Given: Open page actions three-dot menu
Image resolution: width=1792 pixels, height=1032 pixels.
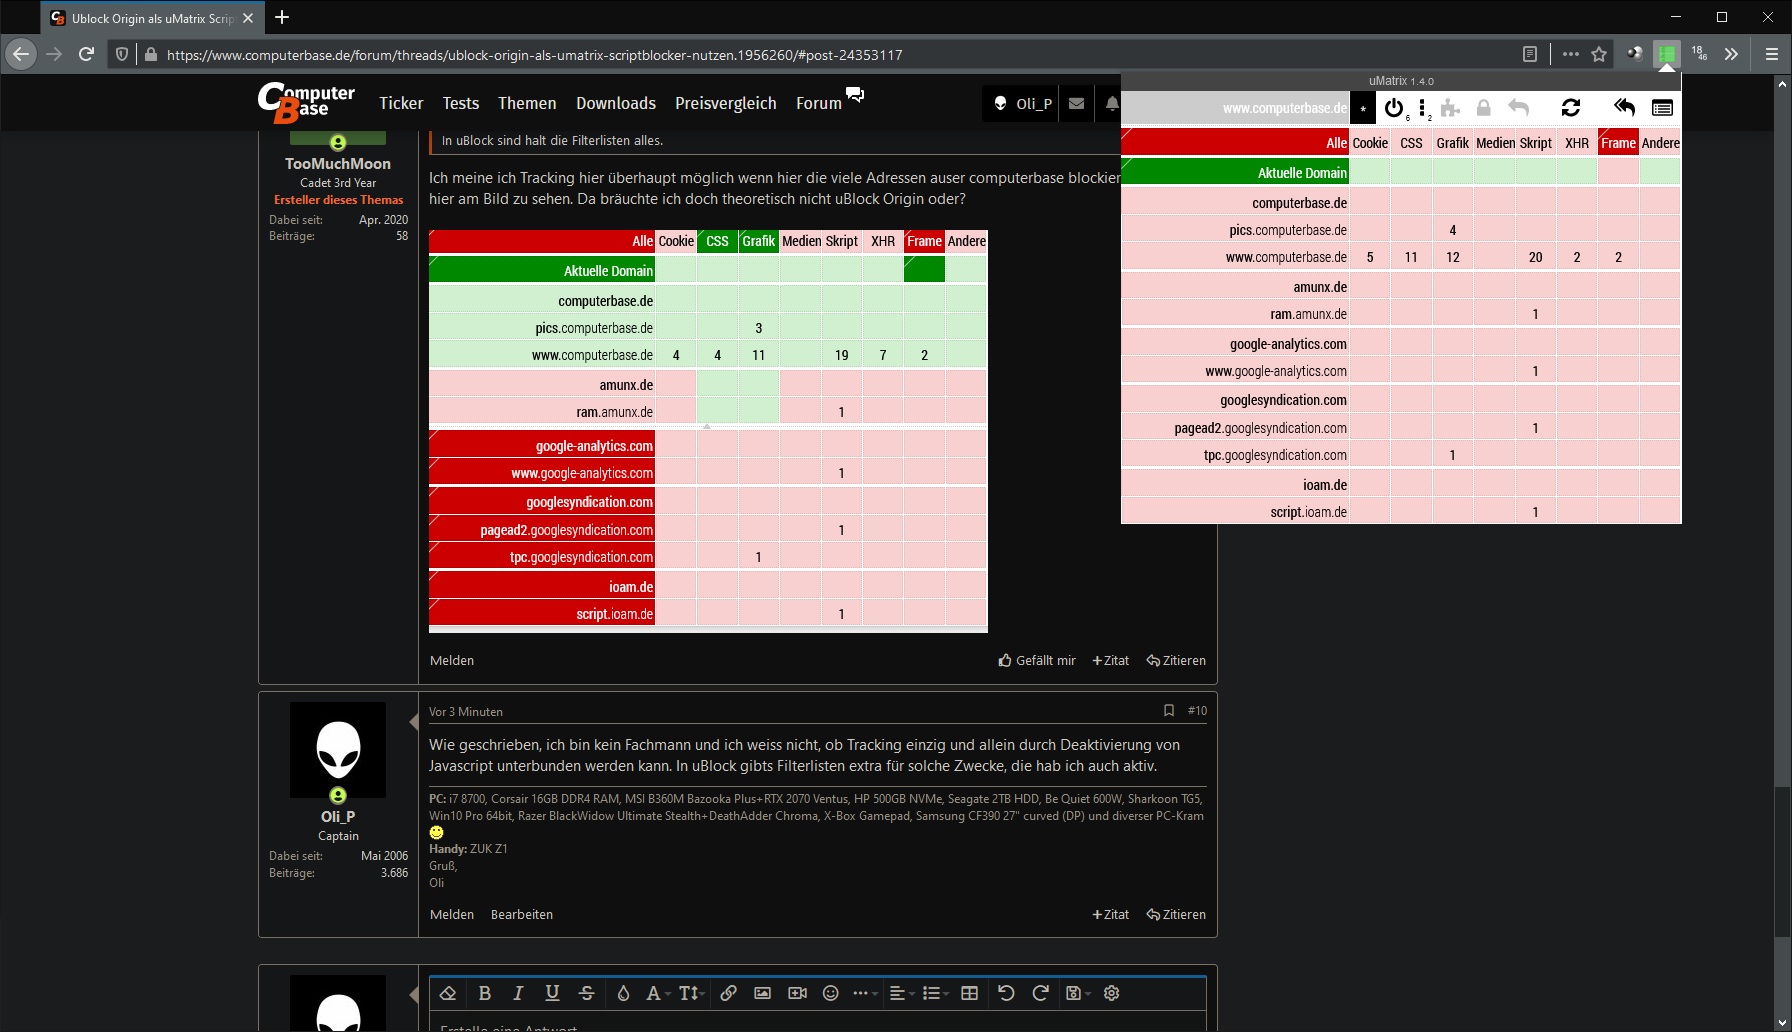Looking at the screenshot, I should coord(1571,54).
